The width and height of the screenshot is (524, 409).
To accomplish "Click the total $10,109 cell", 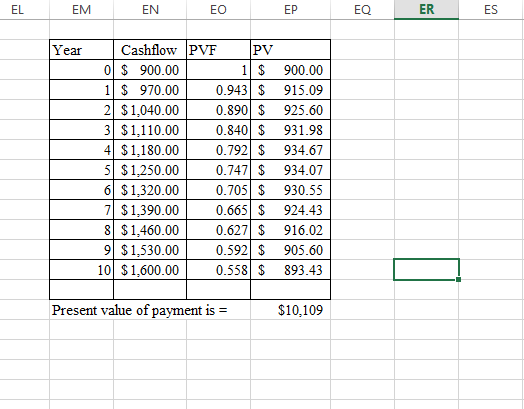I will (290, 310).
